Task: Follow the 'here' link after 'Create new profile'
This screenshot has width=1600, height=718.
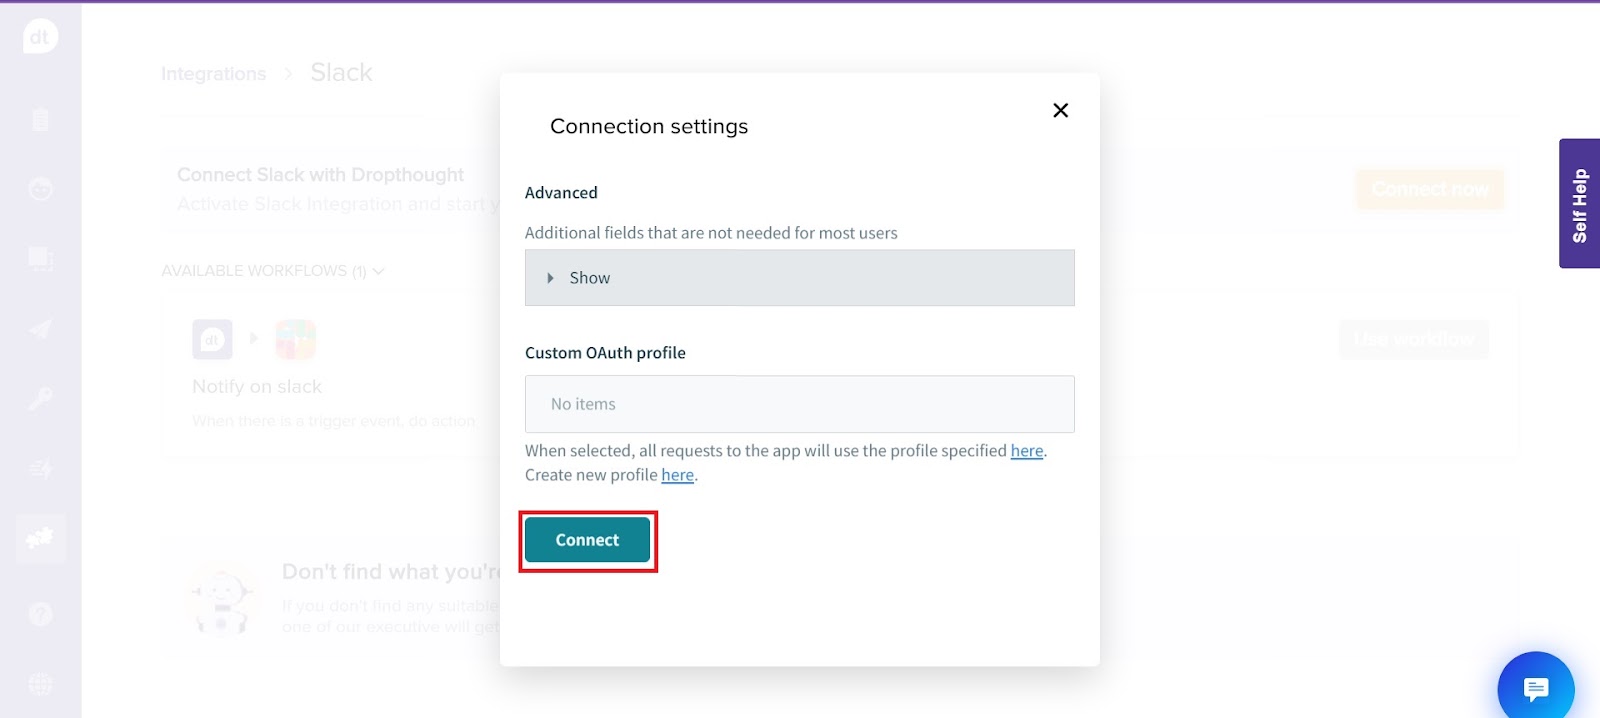Action: pos(677,475)
